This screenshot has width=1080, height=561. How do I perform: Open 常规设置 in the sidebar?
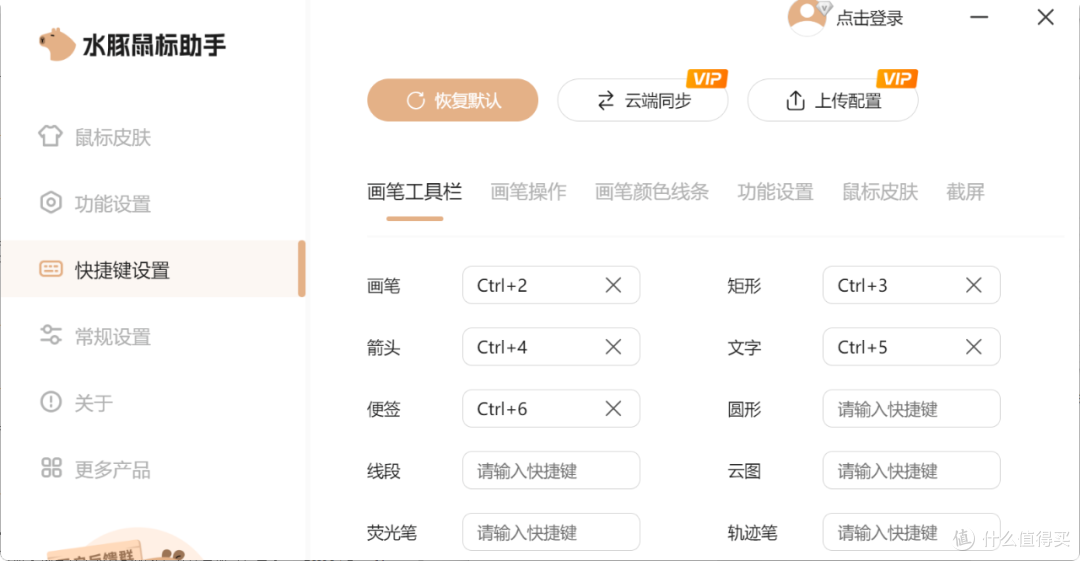tap(95, 336)
